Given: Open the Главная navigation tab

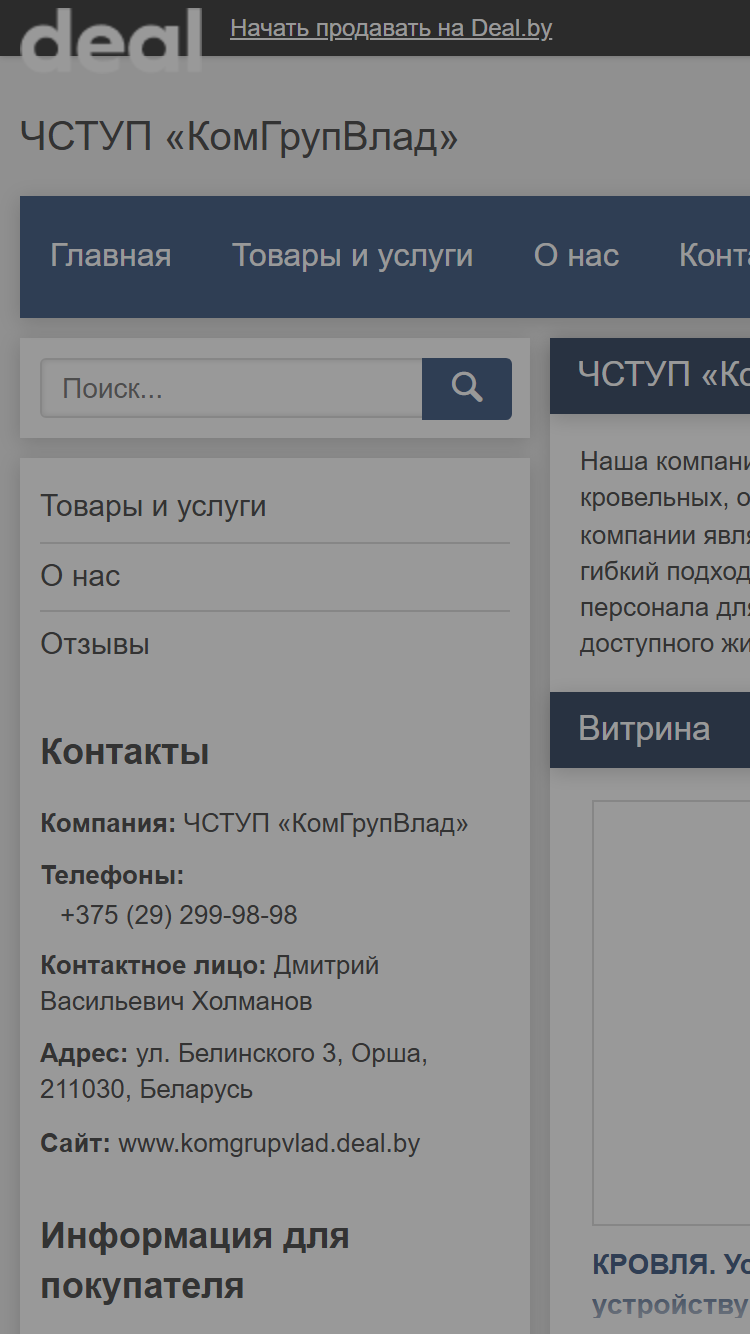Looking at the screenshot, I should pos(111,256).
